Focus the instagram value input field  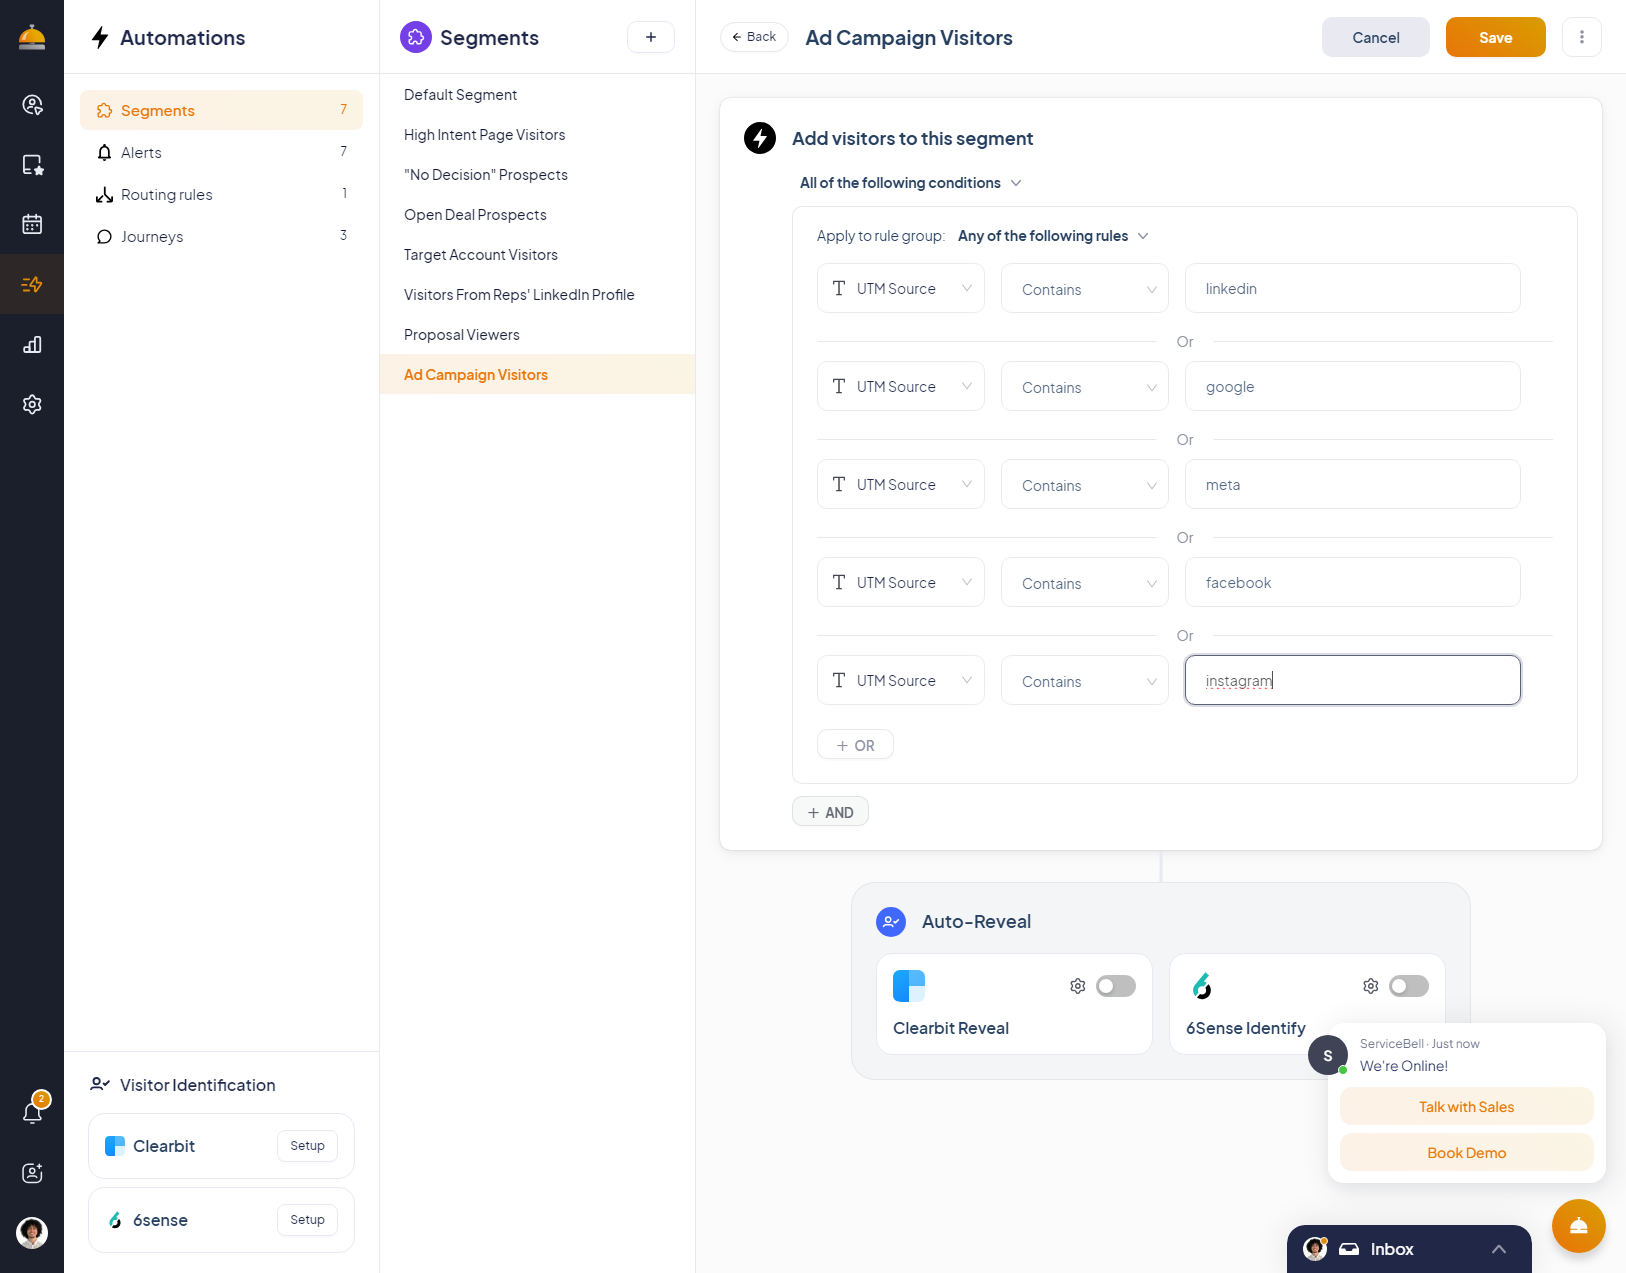click(1352, 680)
